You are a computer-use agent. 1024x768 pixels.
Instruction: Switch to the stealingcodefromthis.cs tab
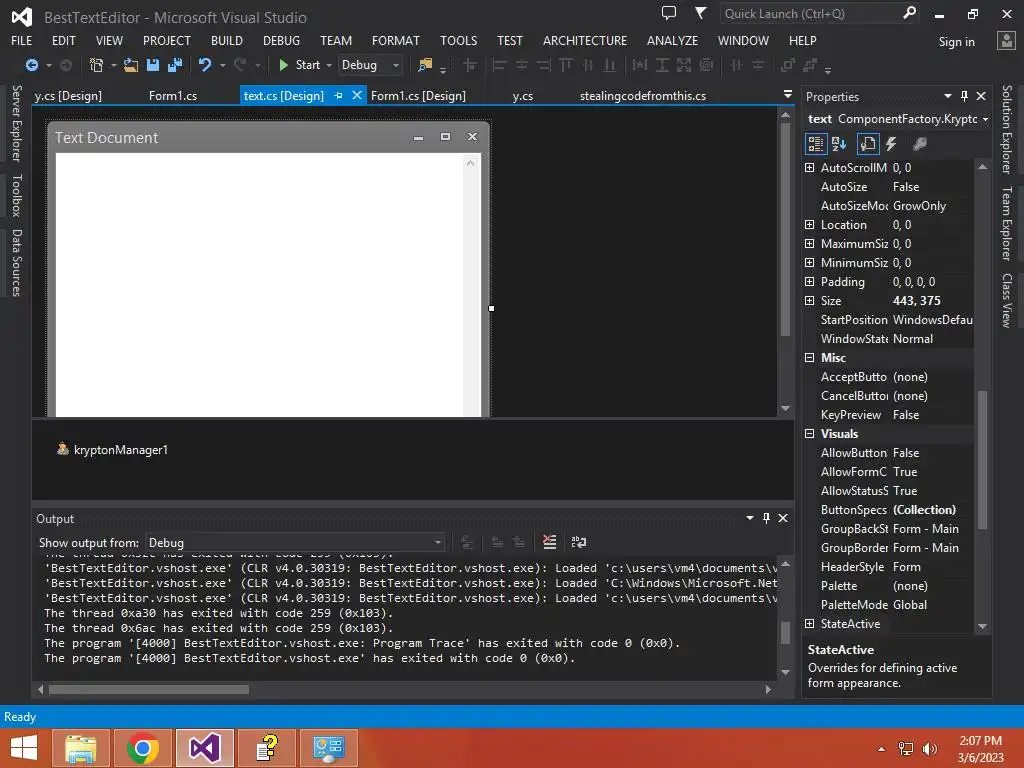(643, 95)
